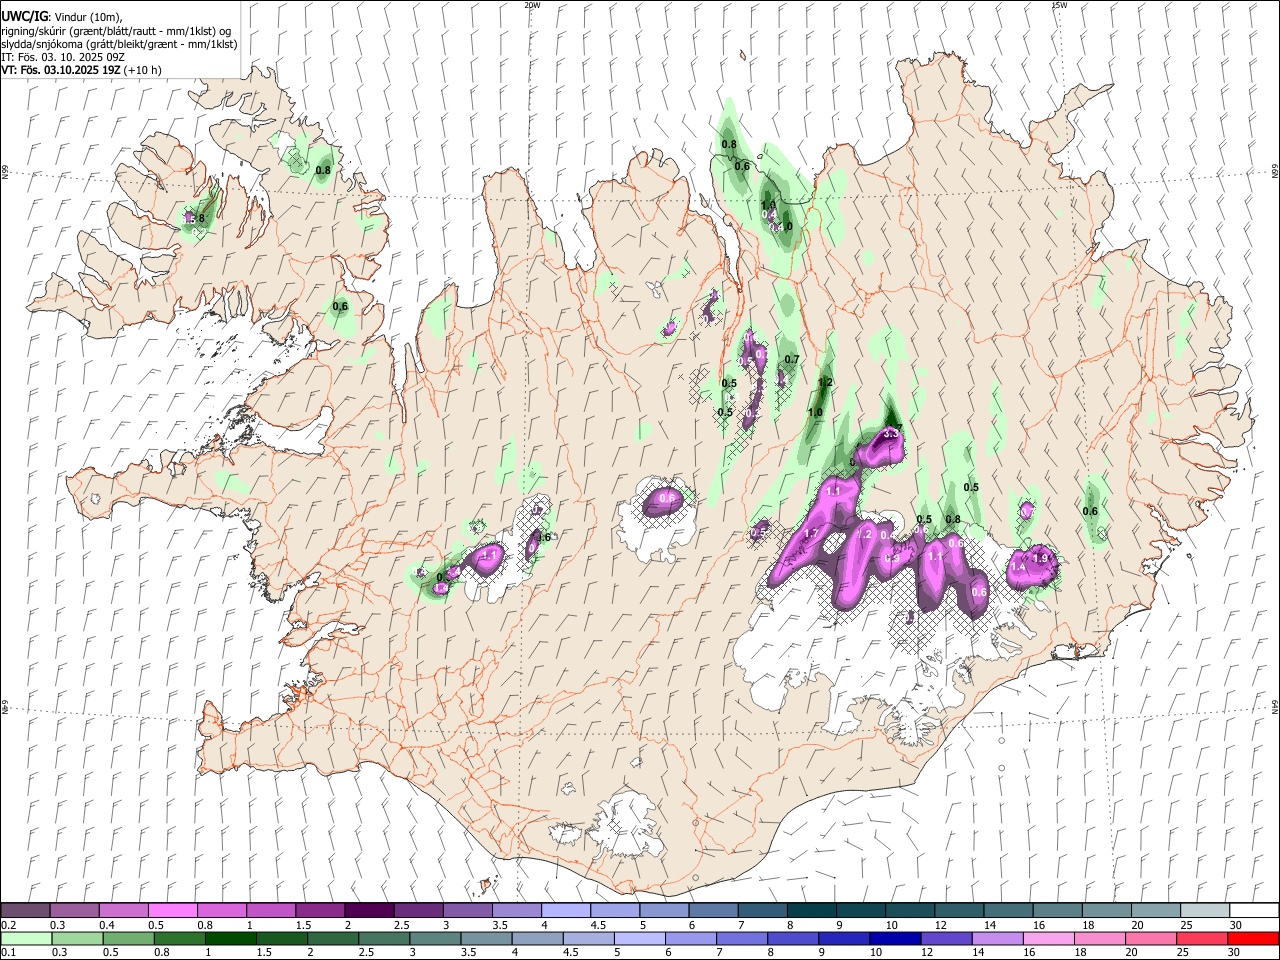
Task: Pick the darkest green 1 swatch in rain legend
Action: point(230,938)
